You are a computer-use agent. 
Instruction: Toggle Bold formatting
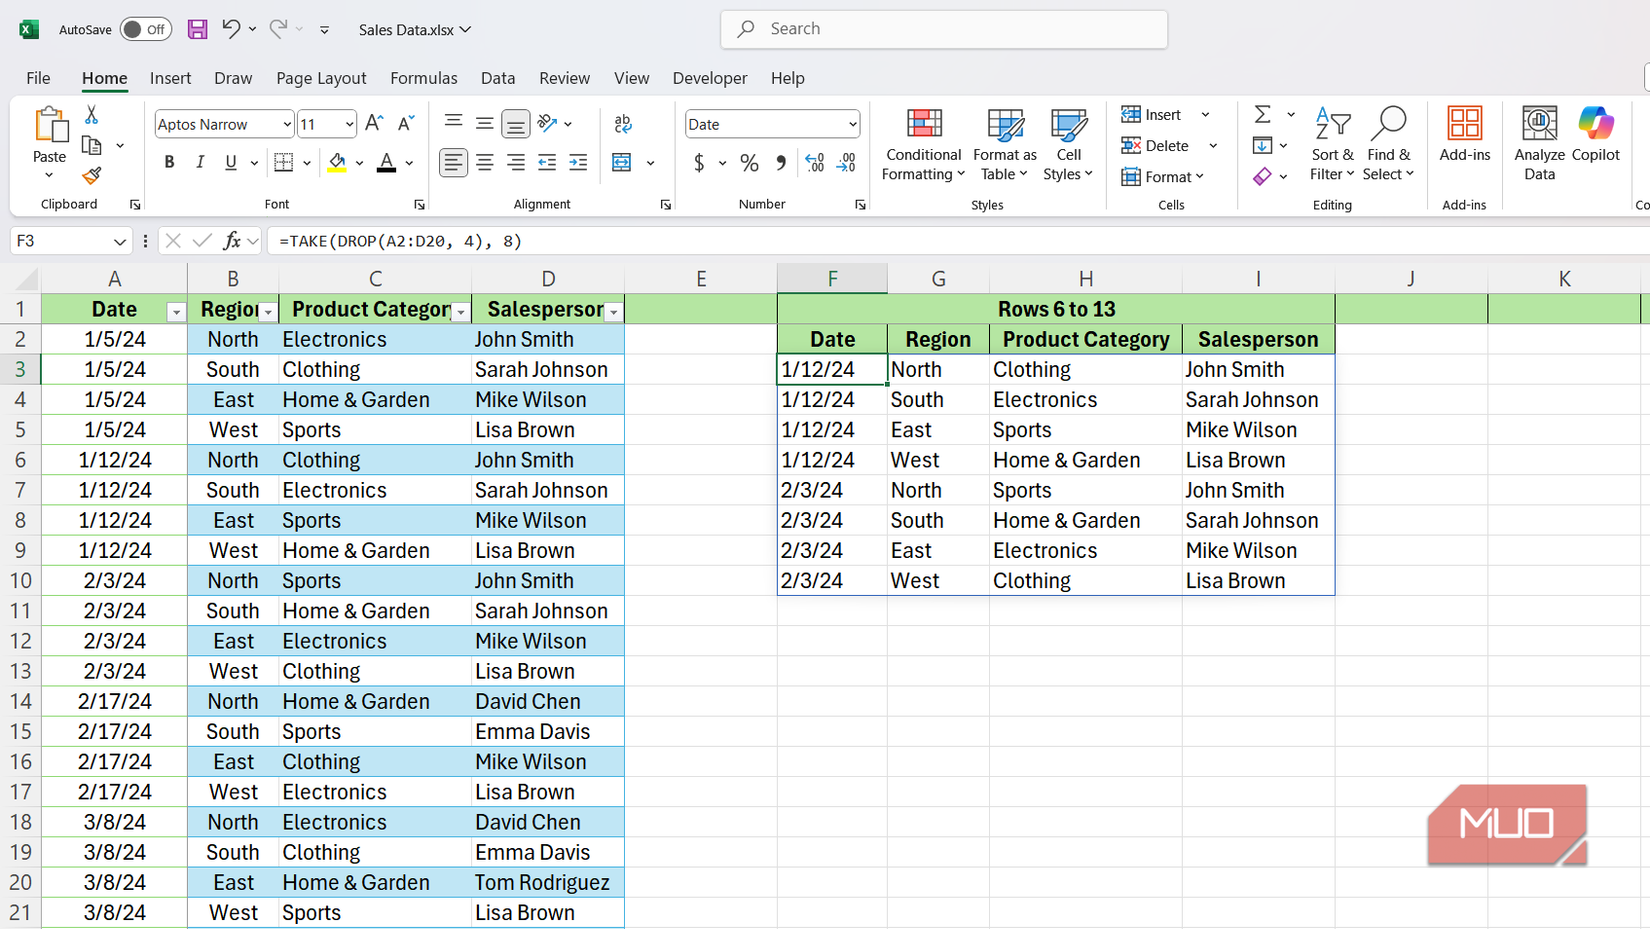tap(169, 163)
